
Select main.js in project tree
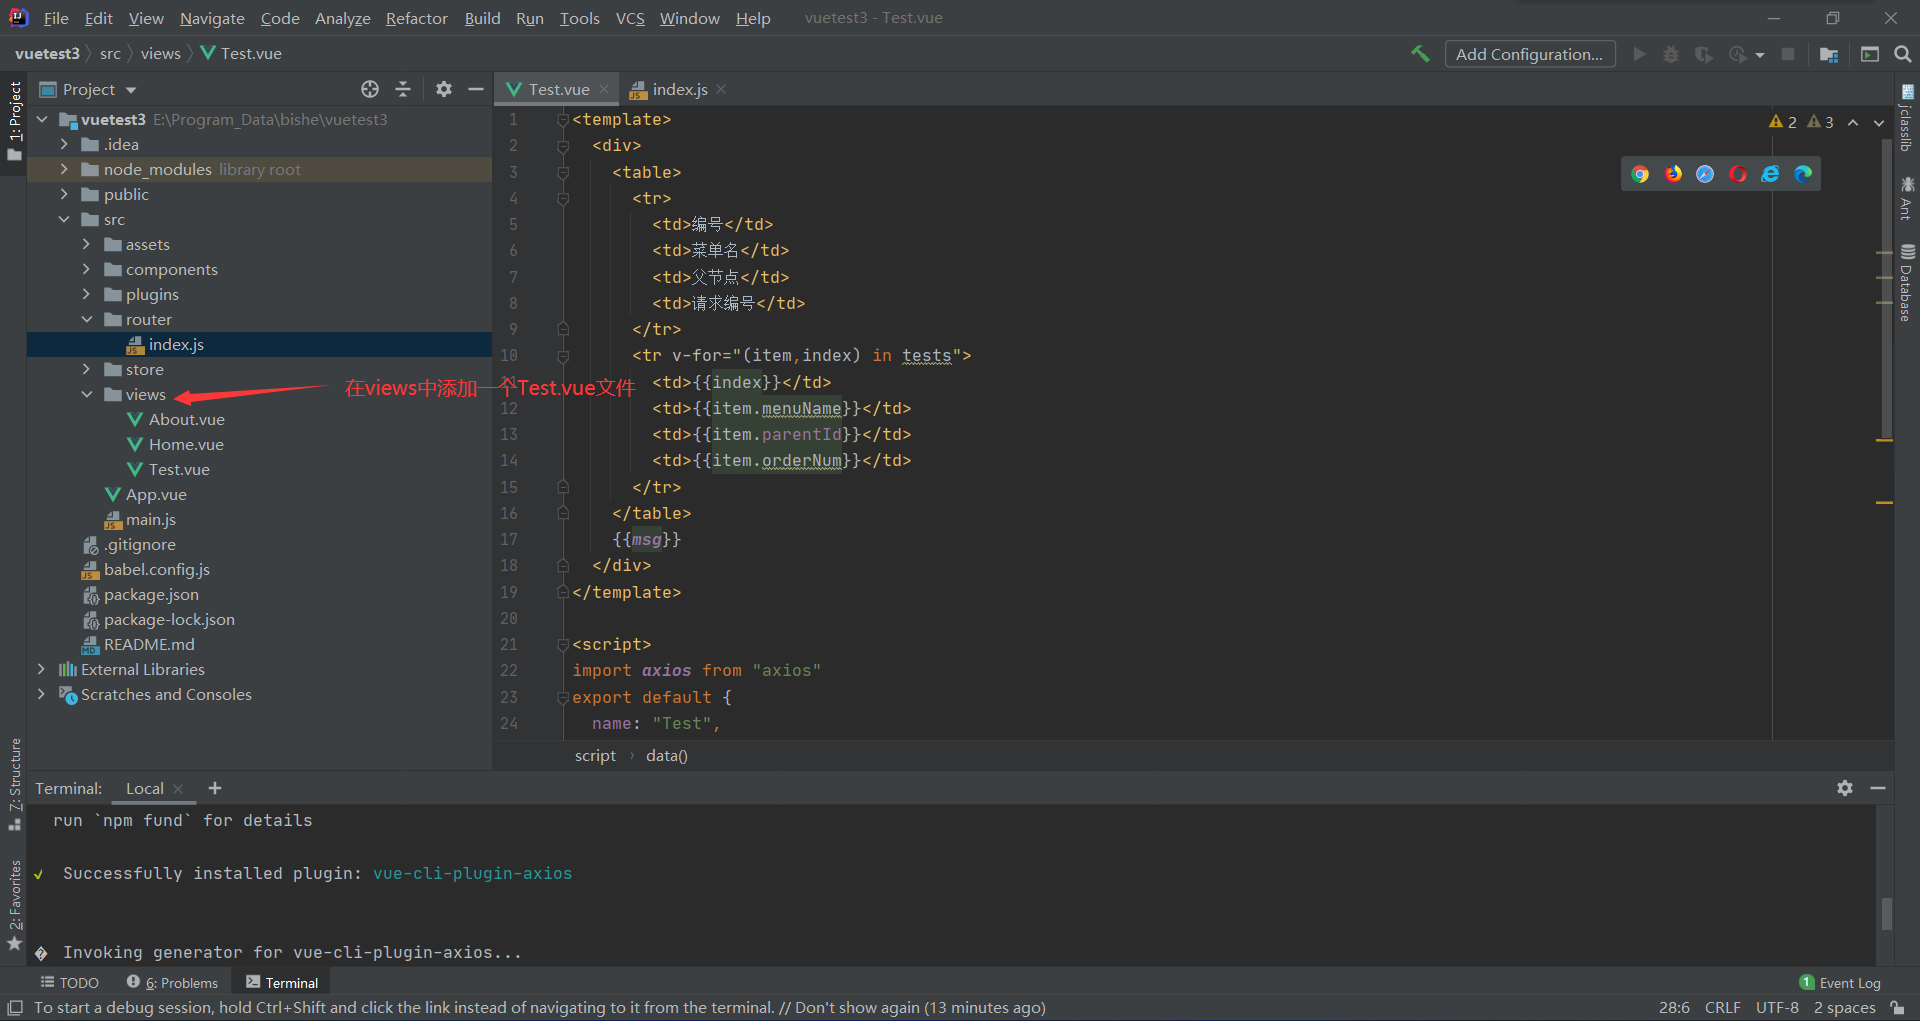(150, 519)
